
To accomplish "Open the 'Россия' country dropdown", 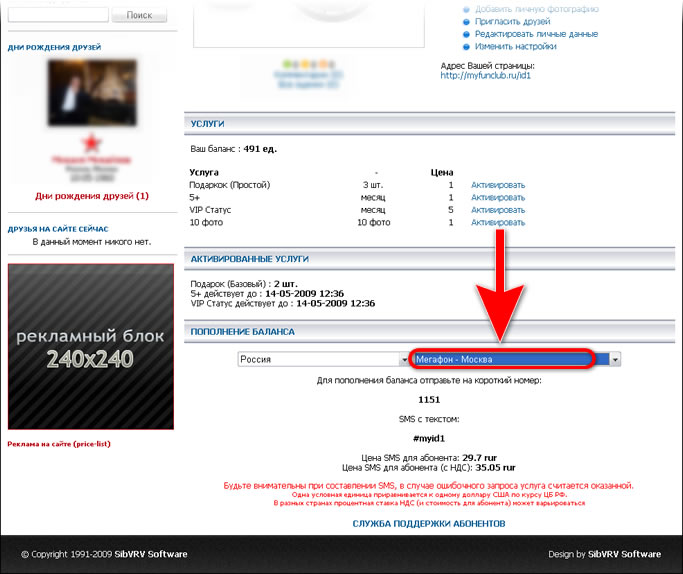I will click(x=322, y=359).
